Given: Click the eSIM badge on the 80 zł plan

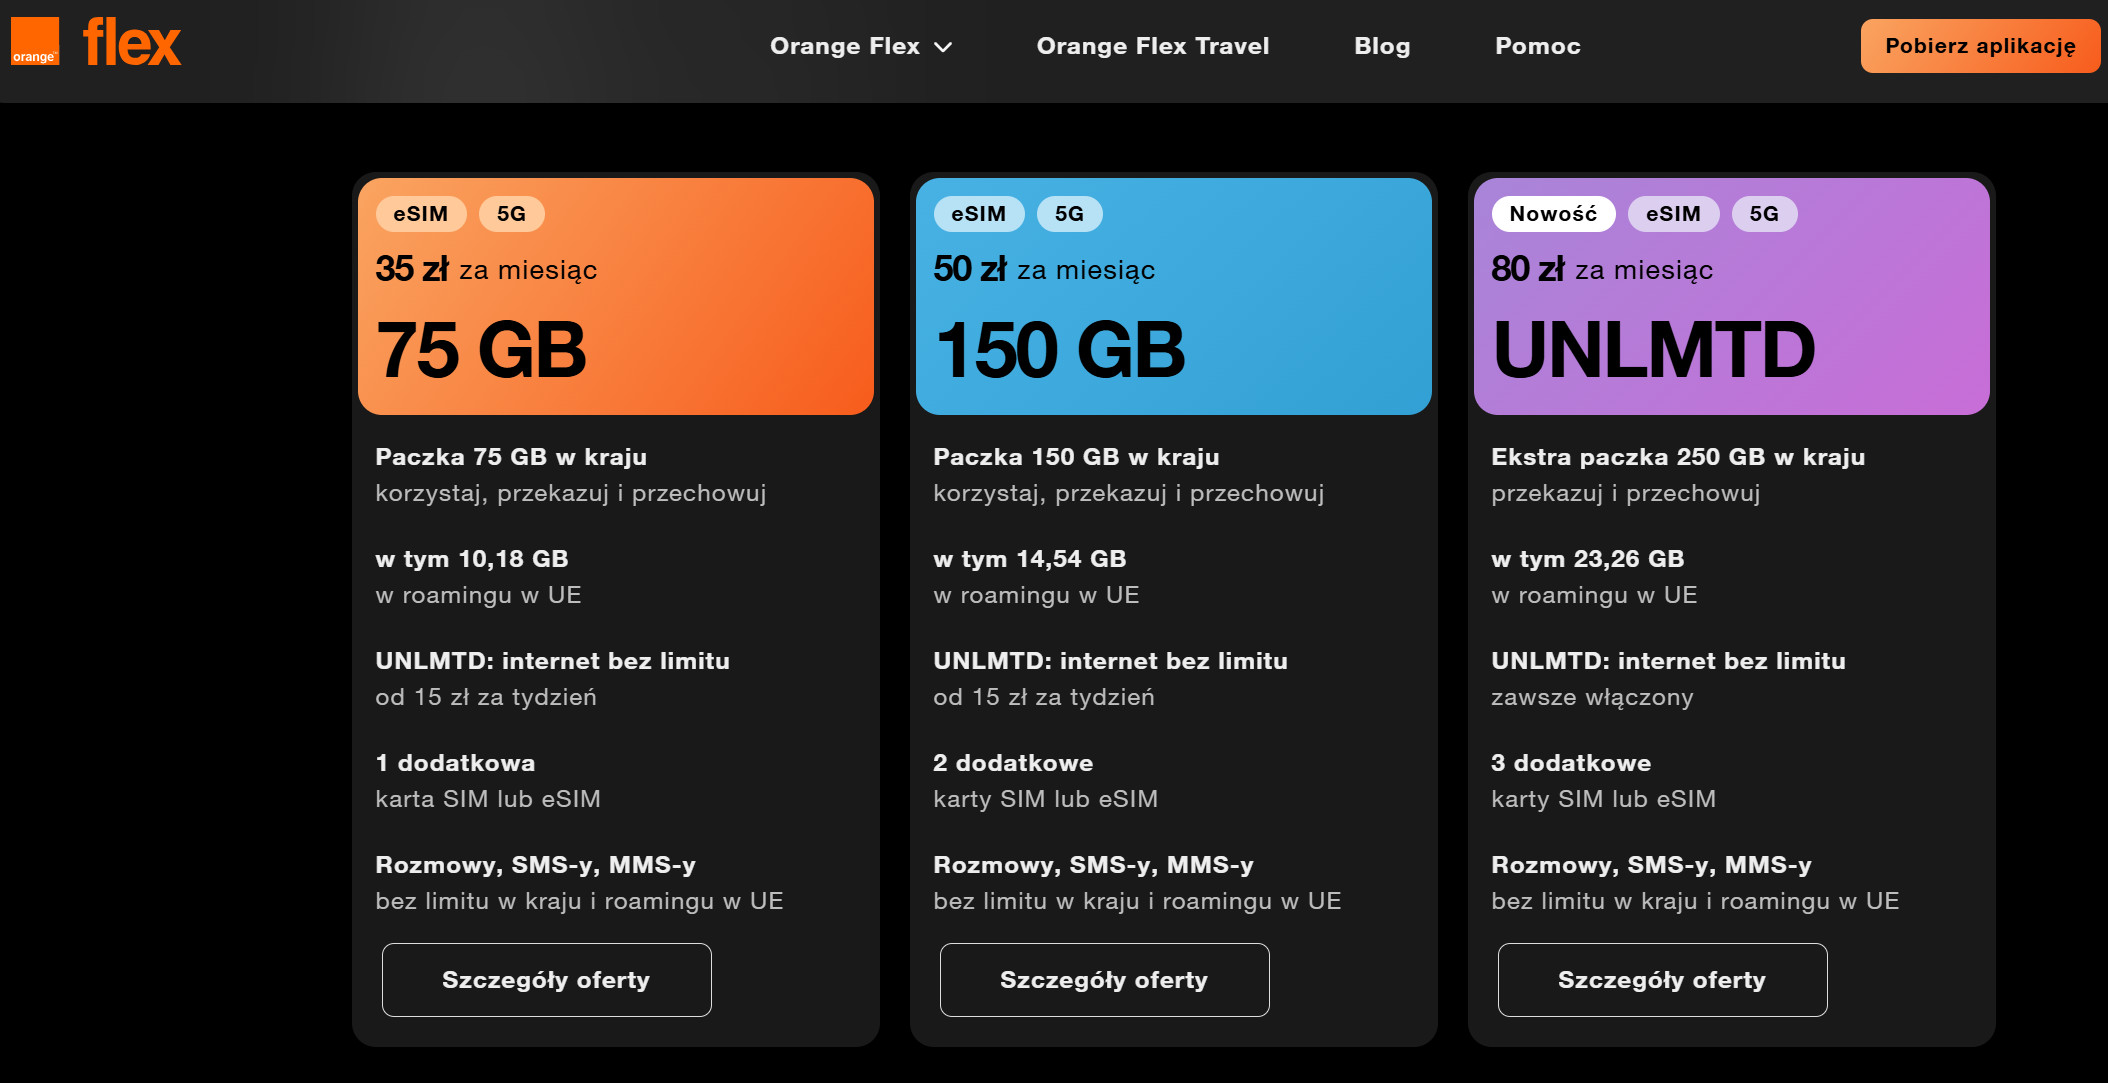Looking at the screenshot, I should (1673, 214).
